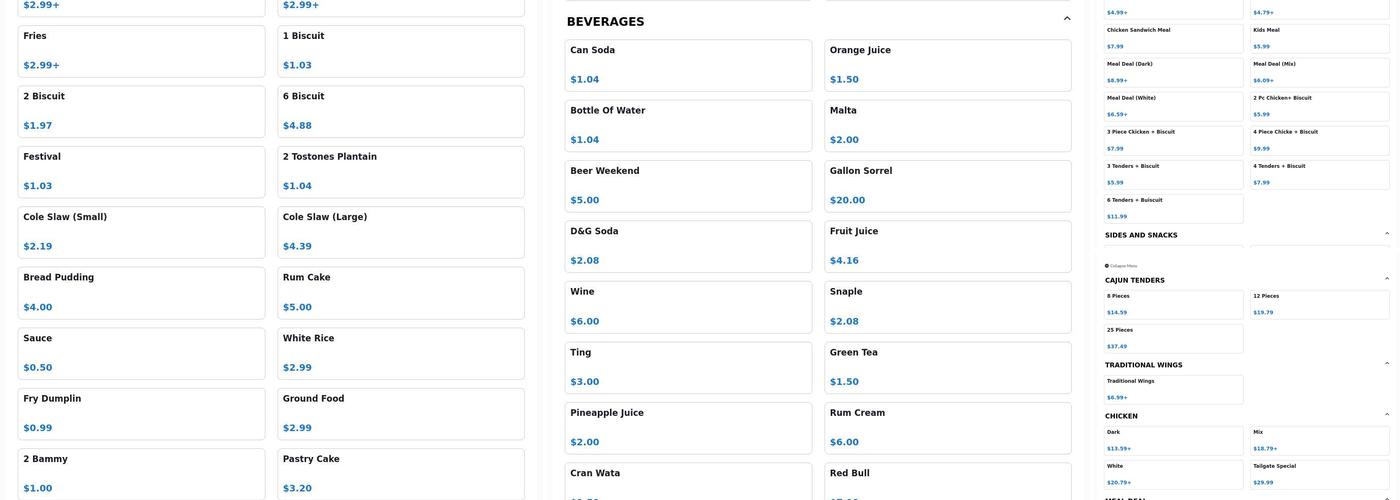Collapse the Beverages section chevron

tap(1067, 18)
